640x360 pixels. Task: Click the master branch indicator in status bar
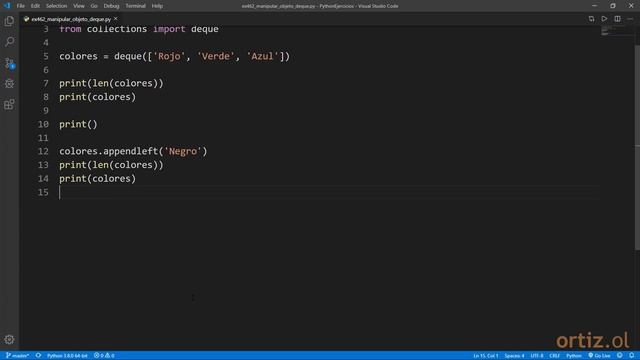17,356
